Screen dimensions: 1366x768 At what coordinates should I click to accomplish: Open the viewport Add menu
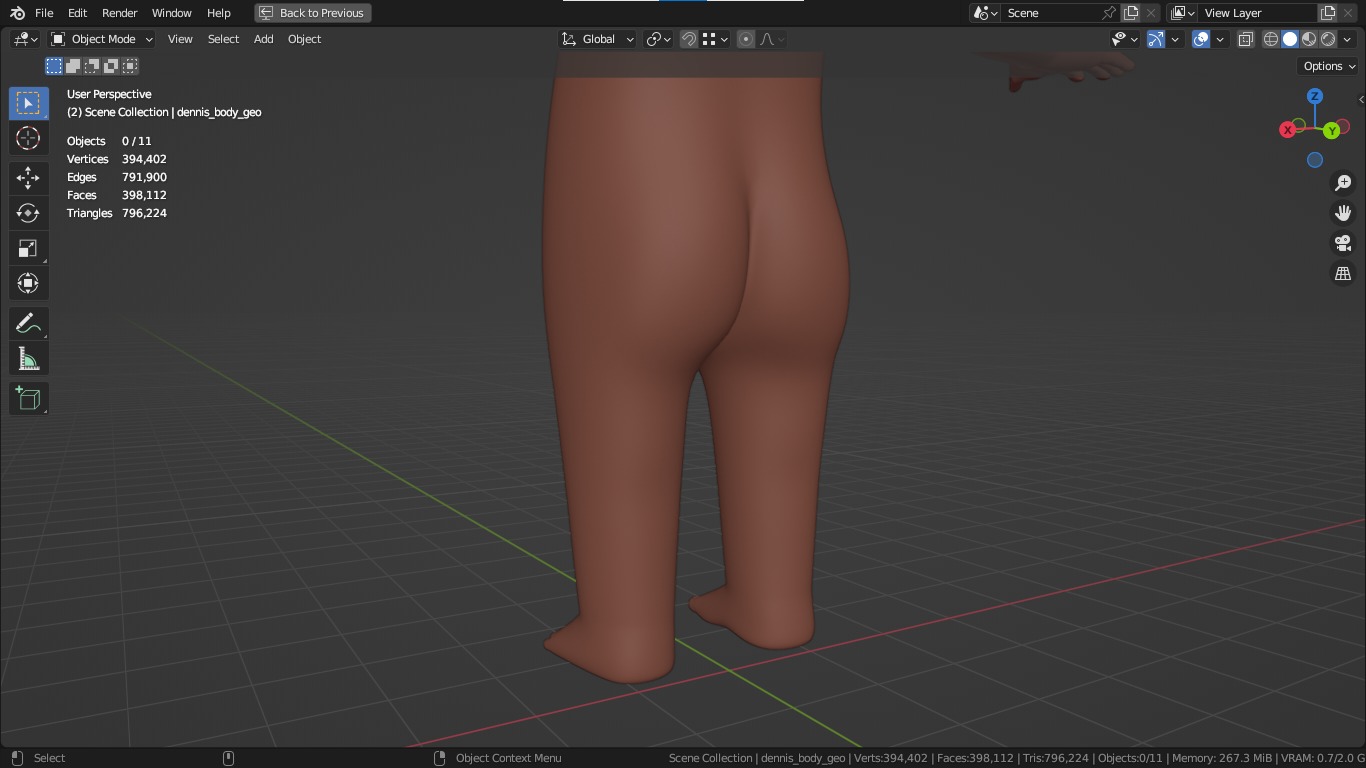coord(263,39)
